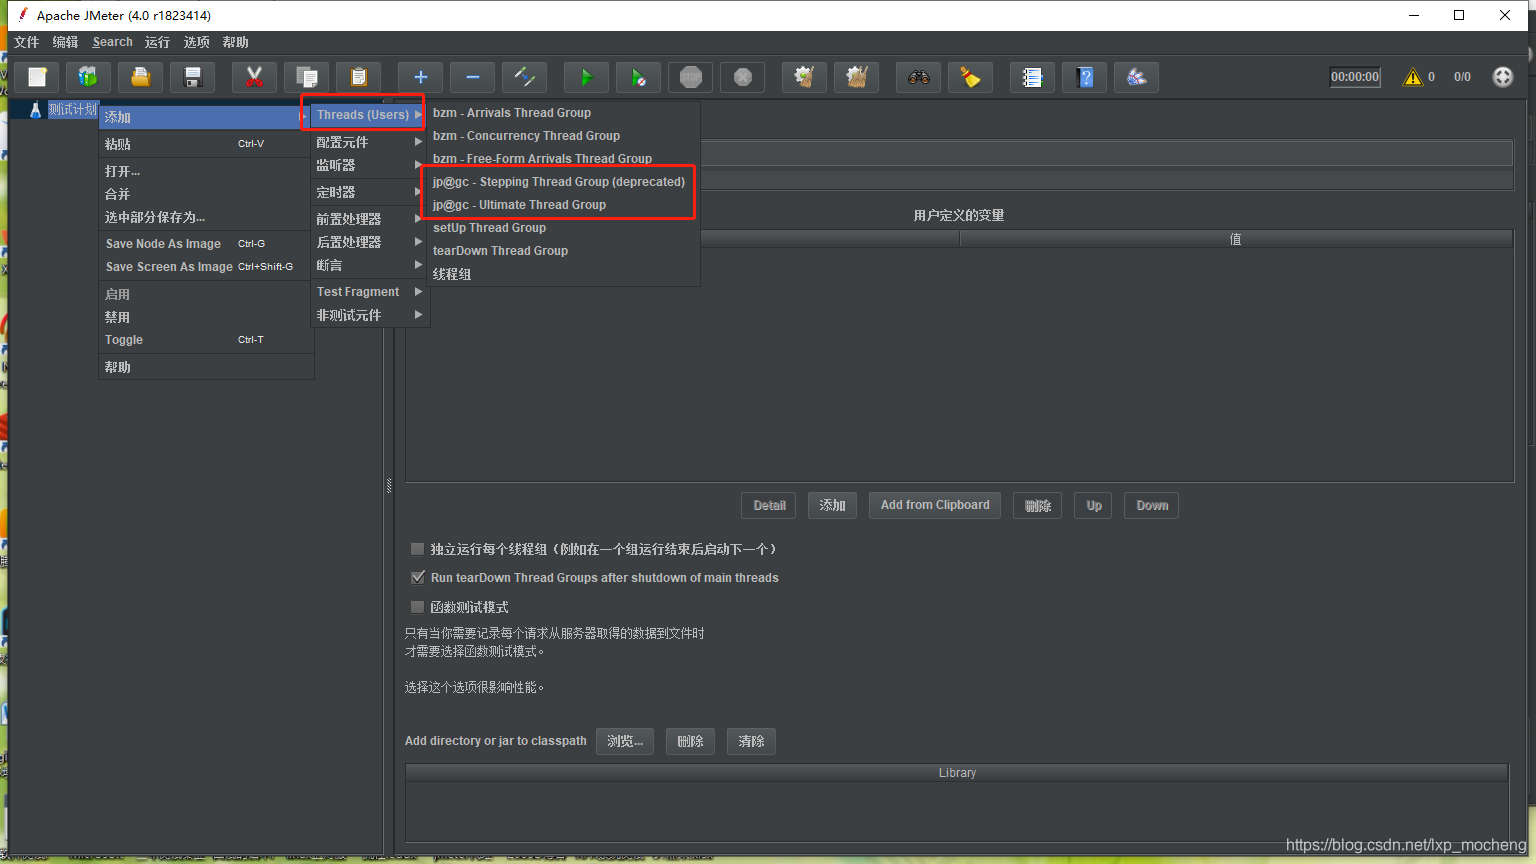Click the Clear All double broom icon

856,77
